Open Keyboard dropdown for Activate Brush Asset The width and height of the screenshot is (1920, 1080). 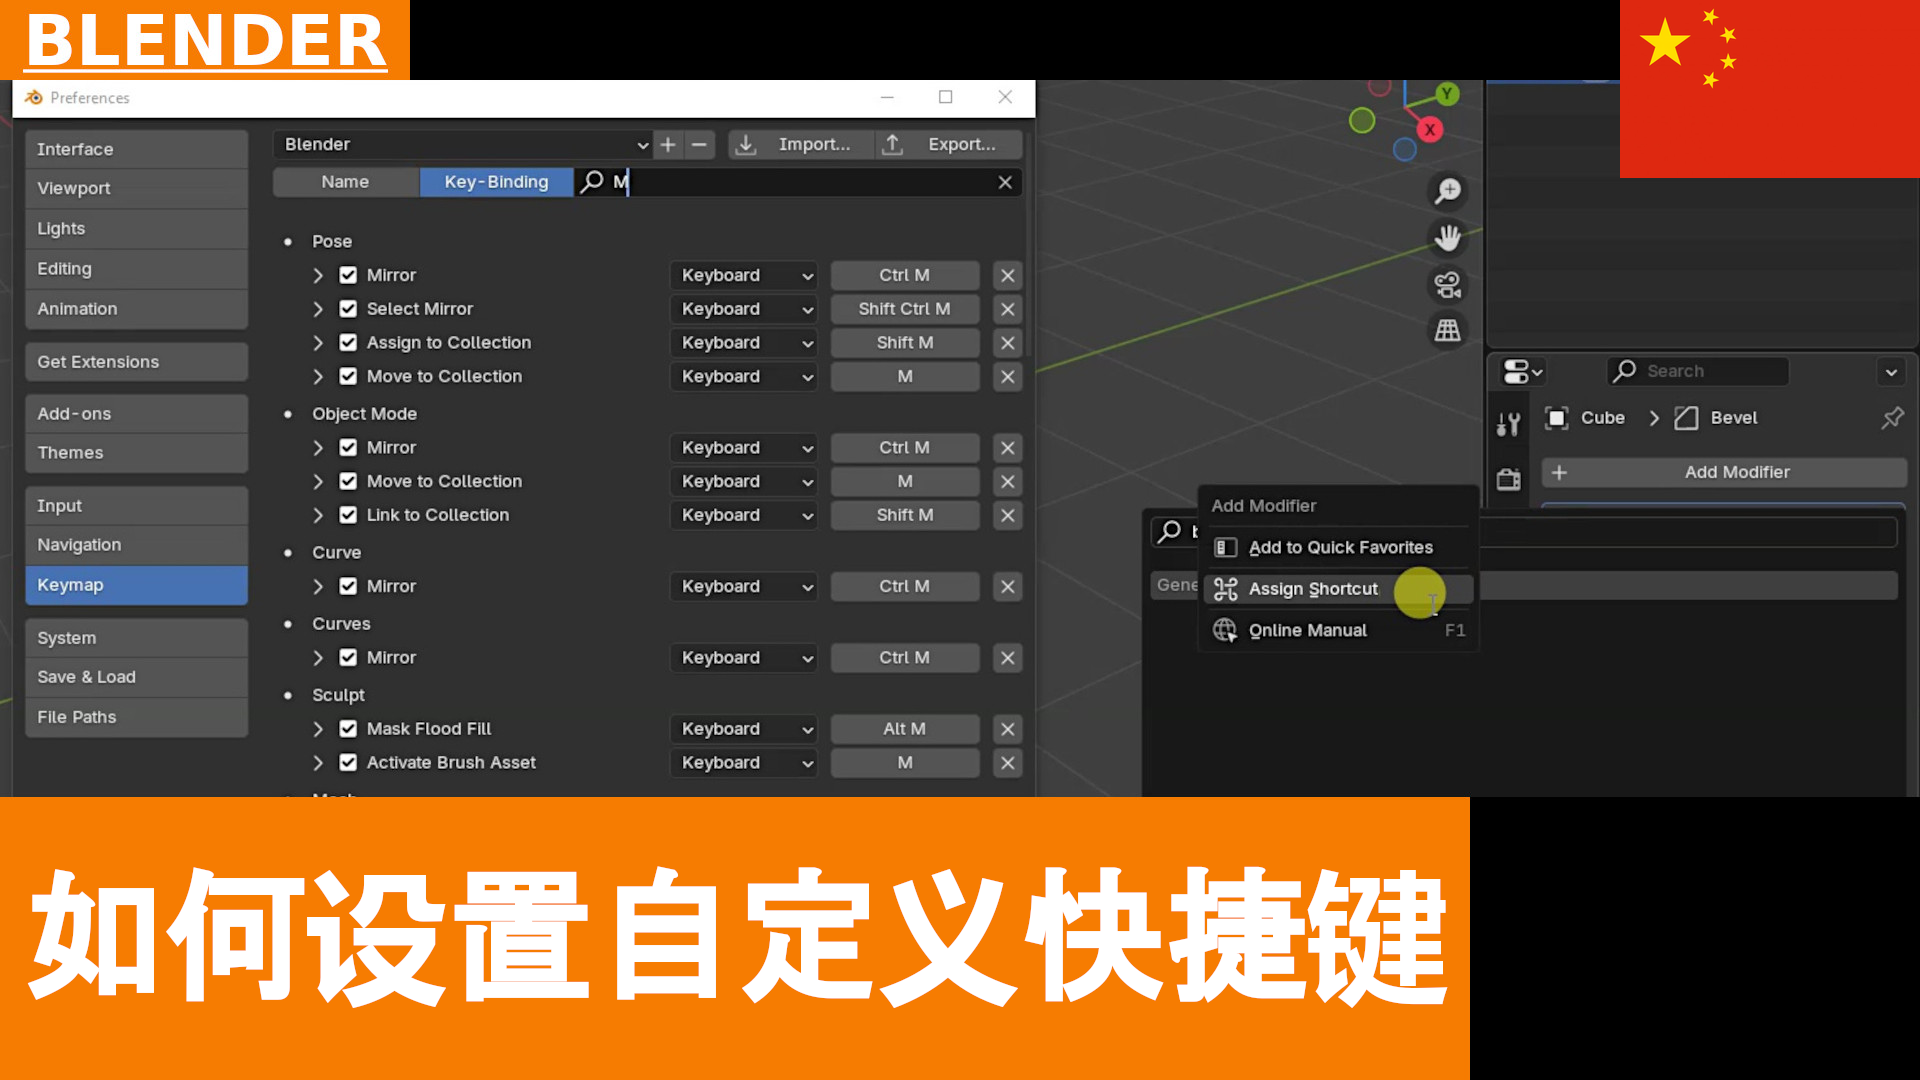744,763
